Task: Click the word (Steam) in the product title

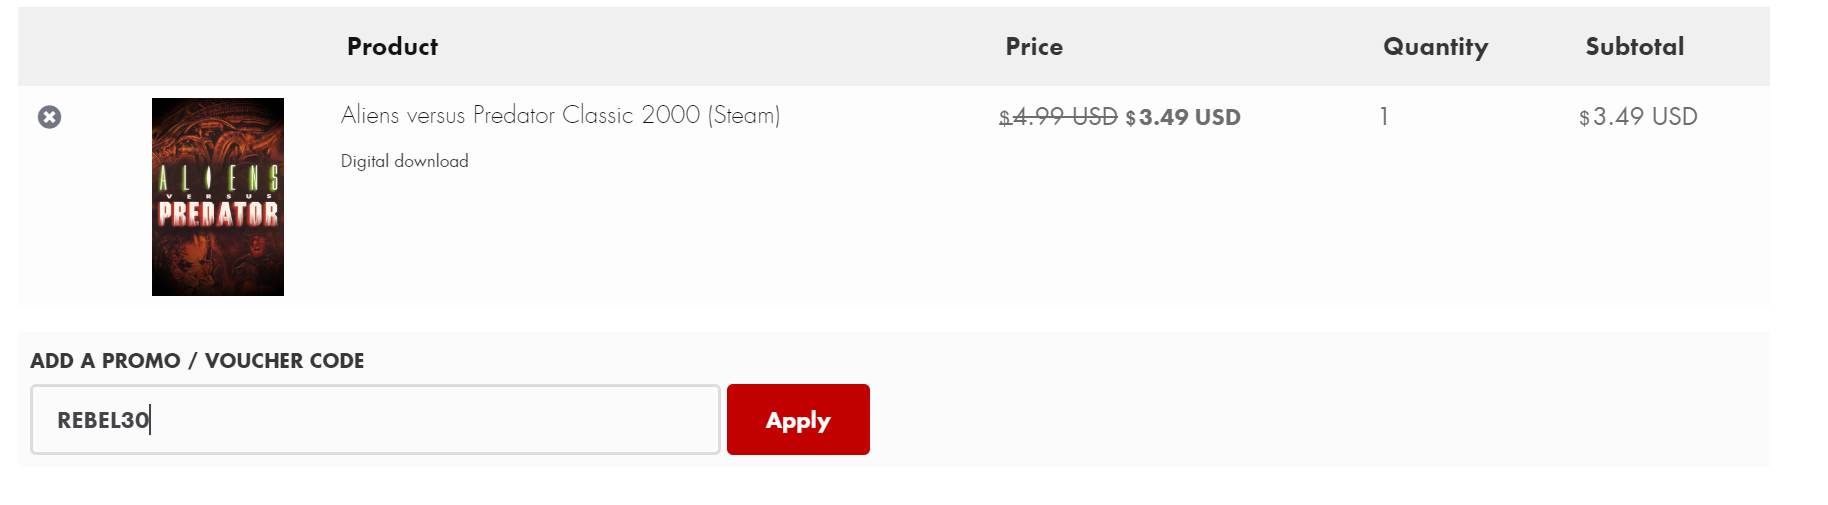Action: (744, 115)
